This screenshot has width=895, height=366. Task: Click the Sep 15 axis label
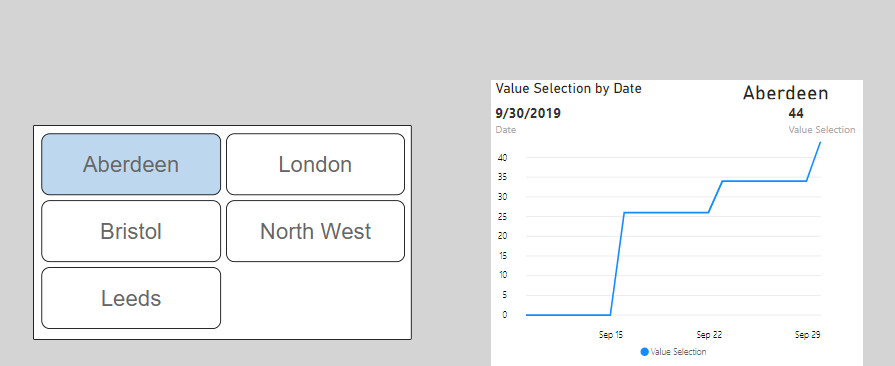(611, 335)
